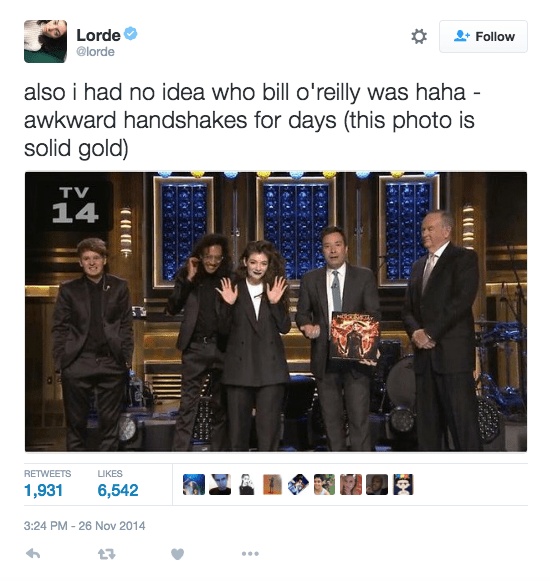Visit the @lorde handle link

(x=95, y=52)
